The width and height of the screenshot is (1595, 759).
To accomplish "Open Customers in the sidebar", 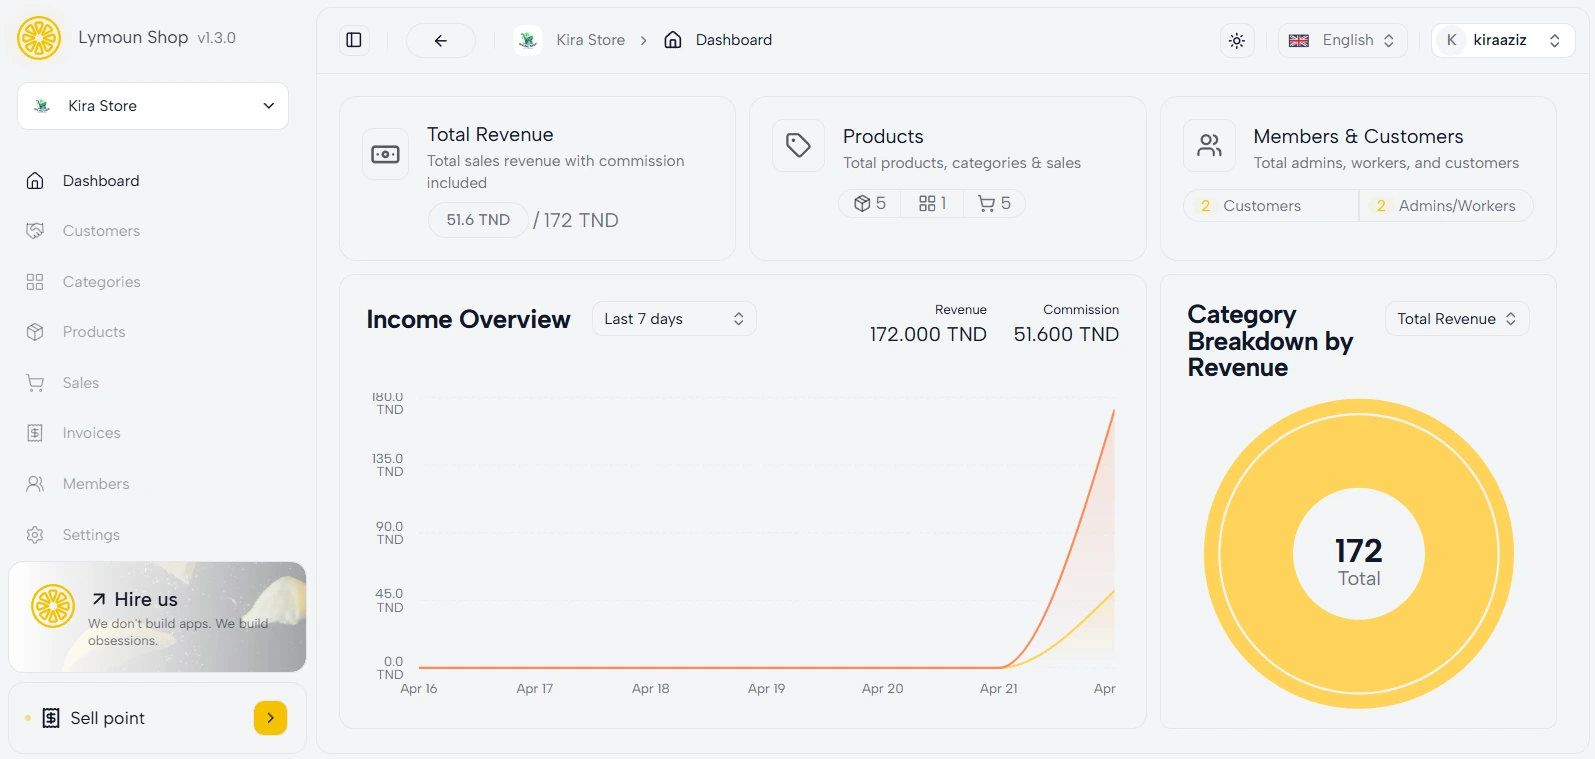I will click(101, 231).
